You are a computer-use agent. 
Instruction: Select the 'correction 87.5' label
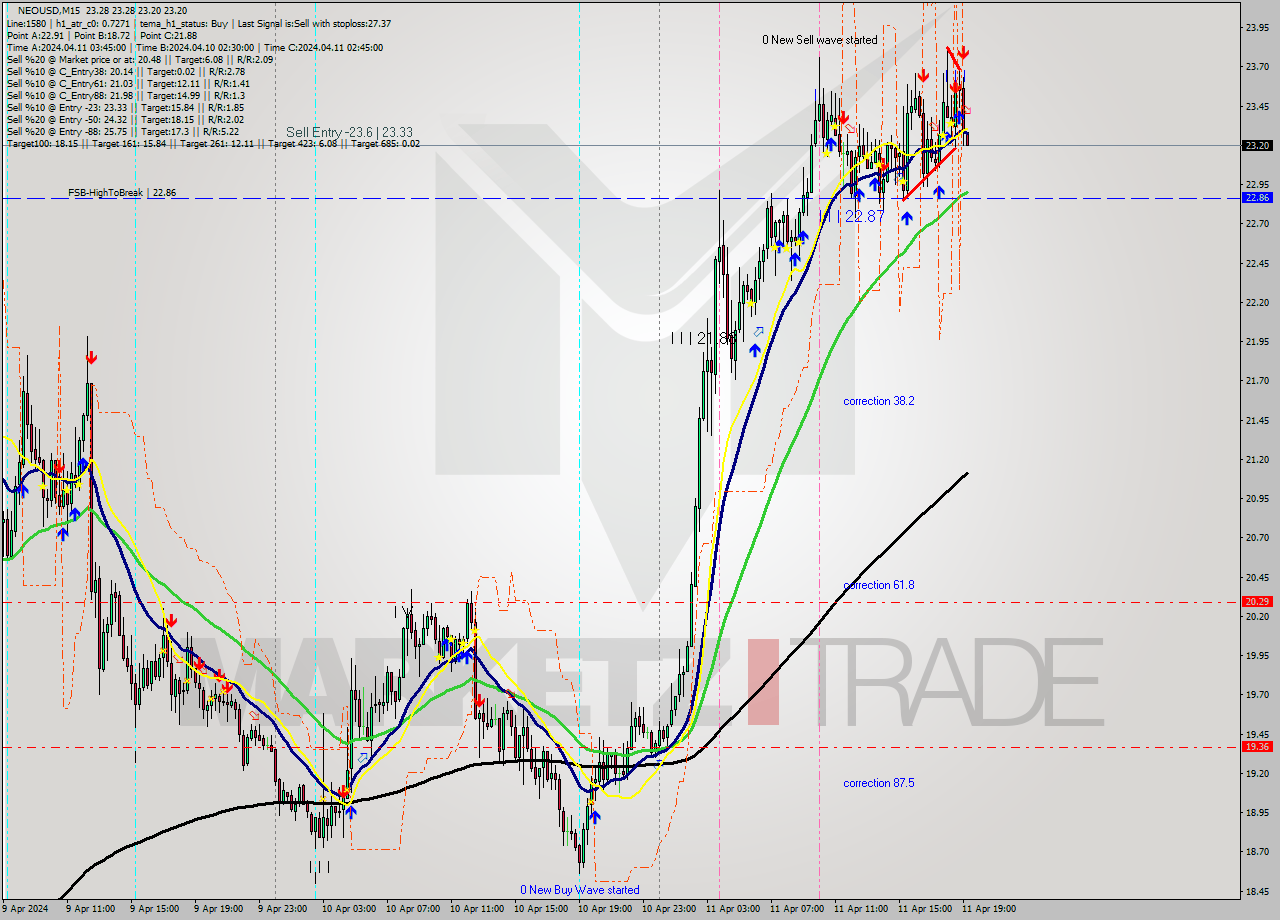(878, 783)
